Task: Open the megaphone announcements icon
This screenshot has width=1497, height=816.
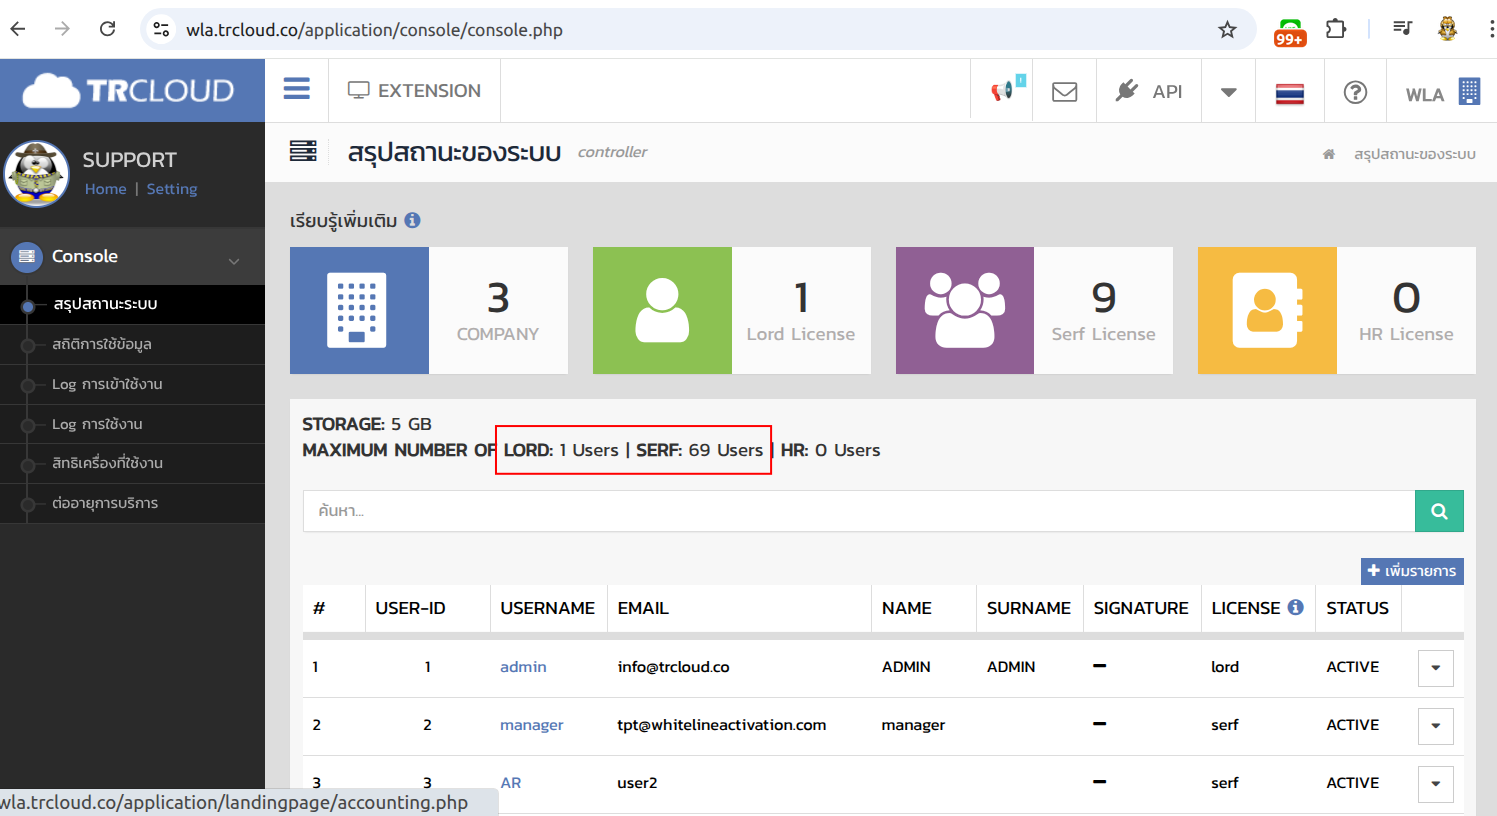Action: click(1003, 91)
